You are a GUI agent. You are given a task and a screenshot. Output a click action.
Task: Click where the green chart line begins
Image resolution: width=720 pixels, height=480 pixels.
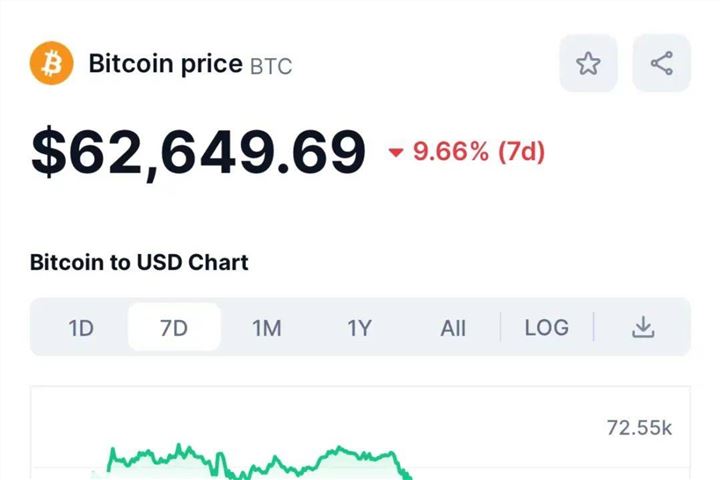click(x=109, y=462)
